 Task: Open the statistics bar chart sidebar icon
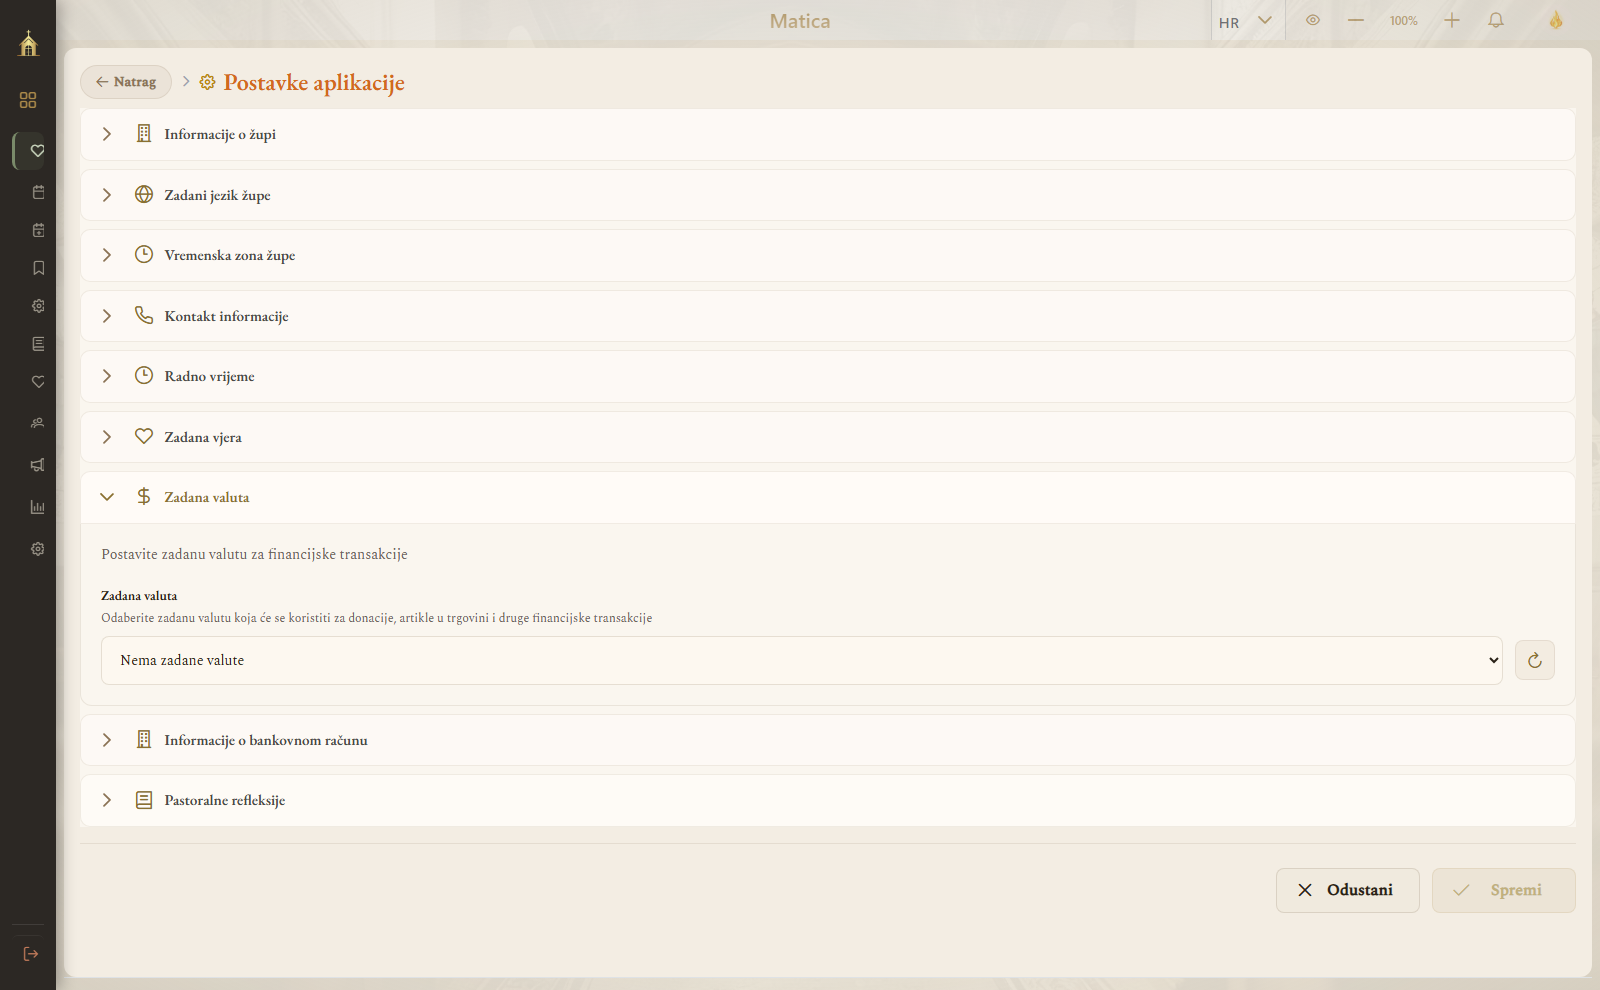(x=38, y=507)
